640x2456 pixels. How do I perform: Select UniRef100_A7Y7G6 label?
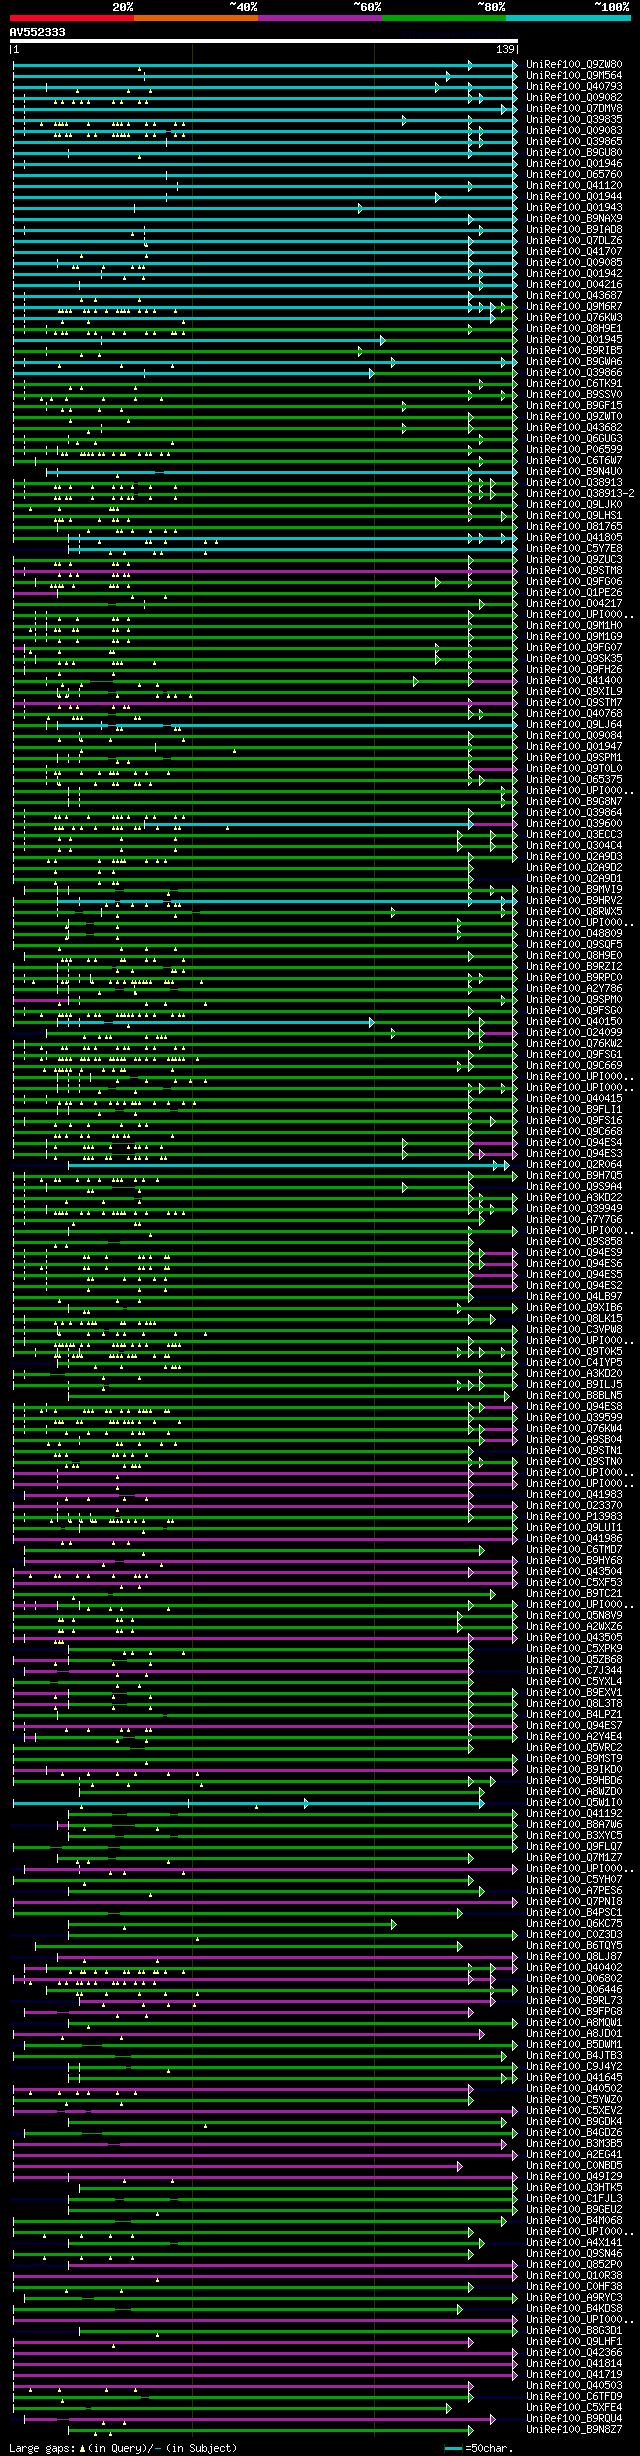(x=574, y=1220)
